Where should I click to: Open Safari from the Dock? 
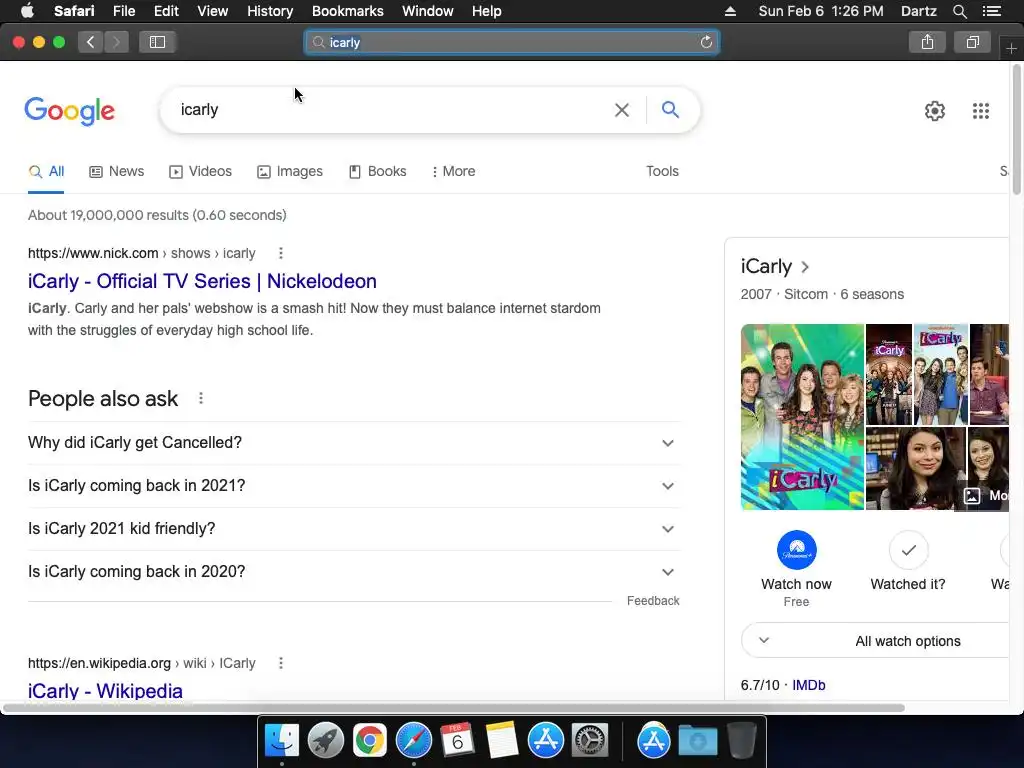(x=413, y=741)
